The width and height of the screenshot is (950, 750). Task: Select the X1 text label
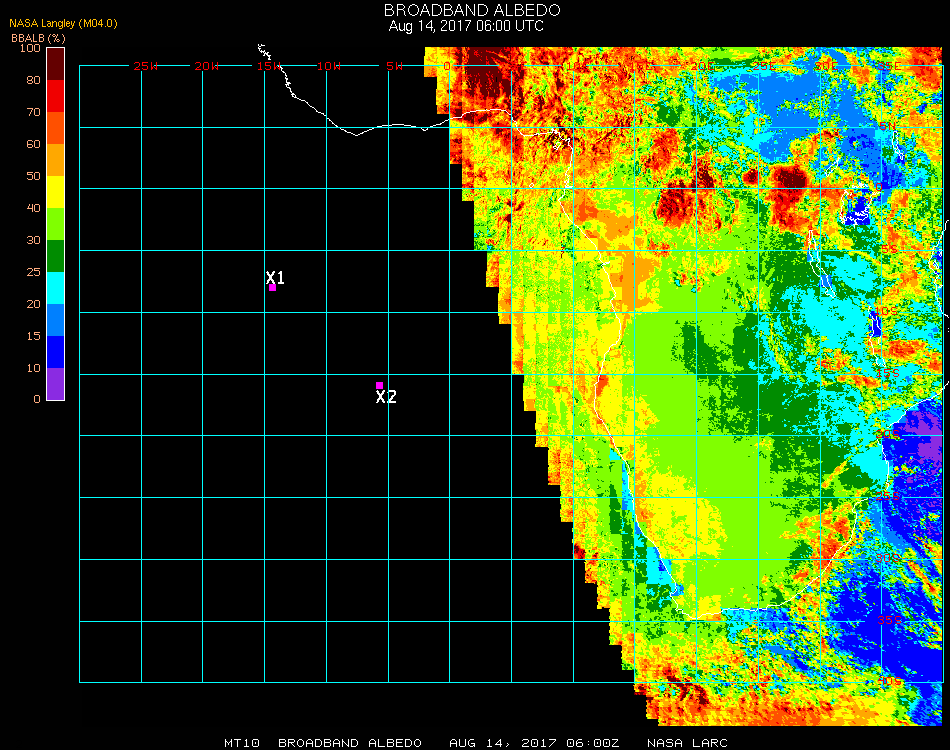[x=276, y=277]
